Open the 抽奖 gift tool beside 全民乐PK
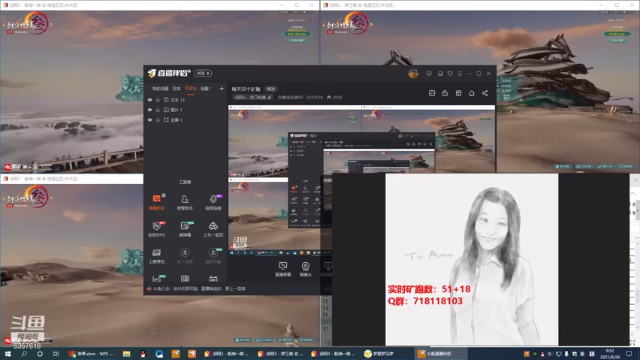 [185, 229]
